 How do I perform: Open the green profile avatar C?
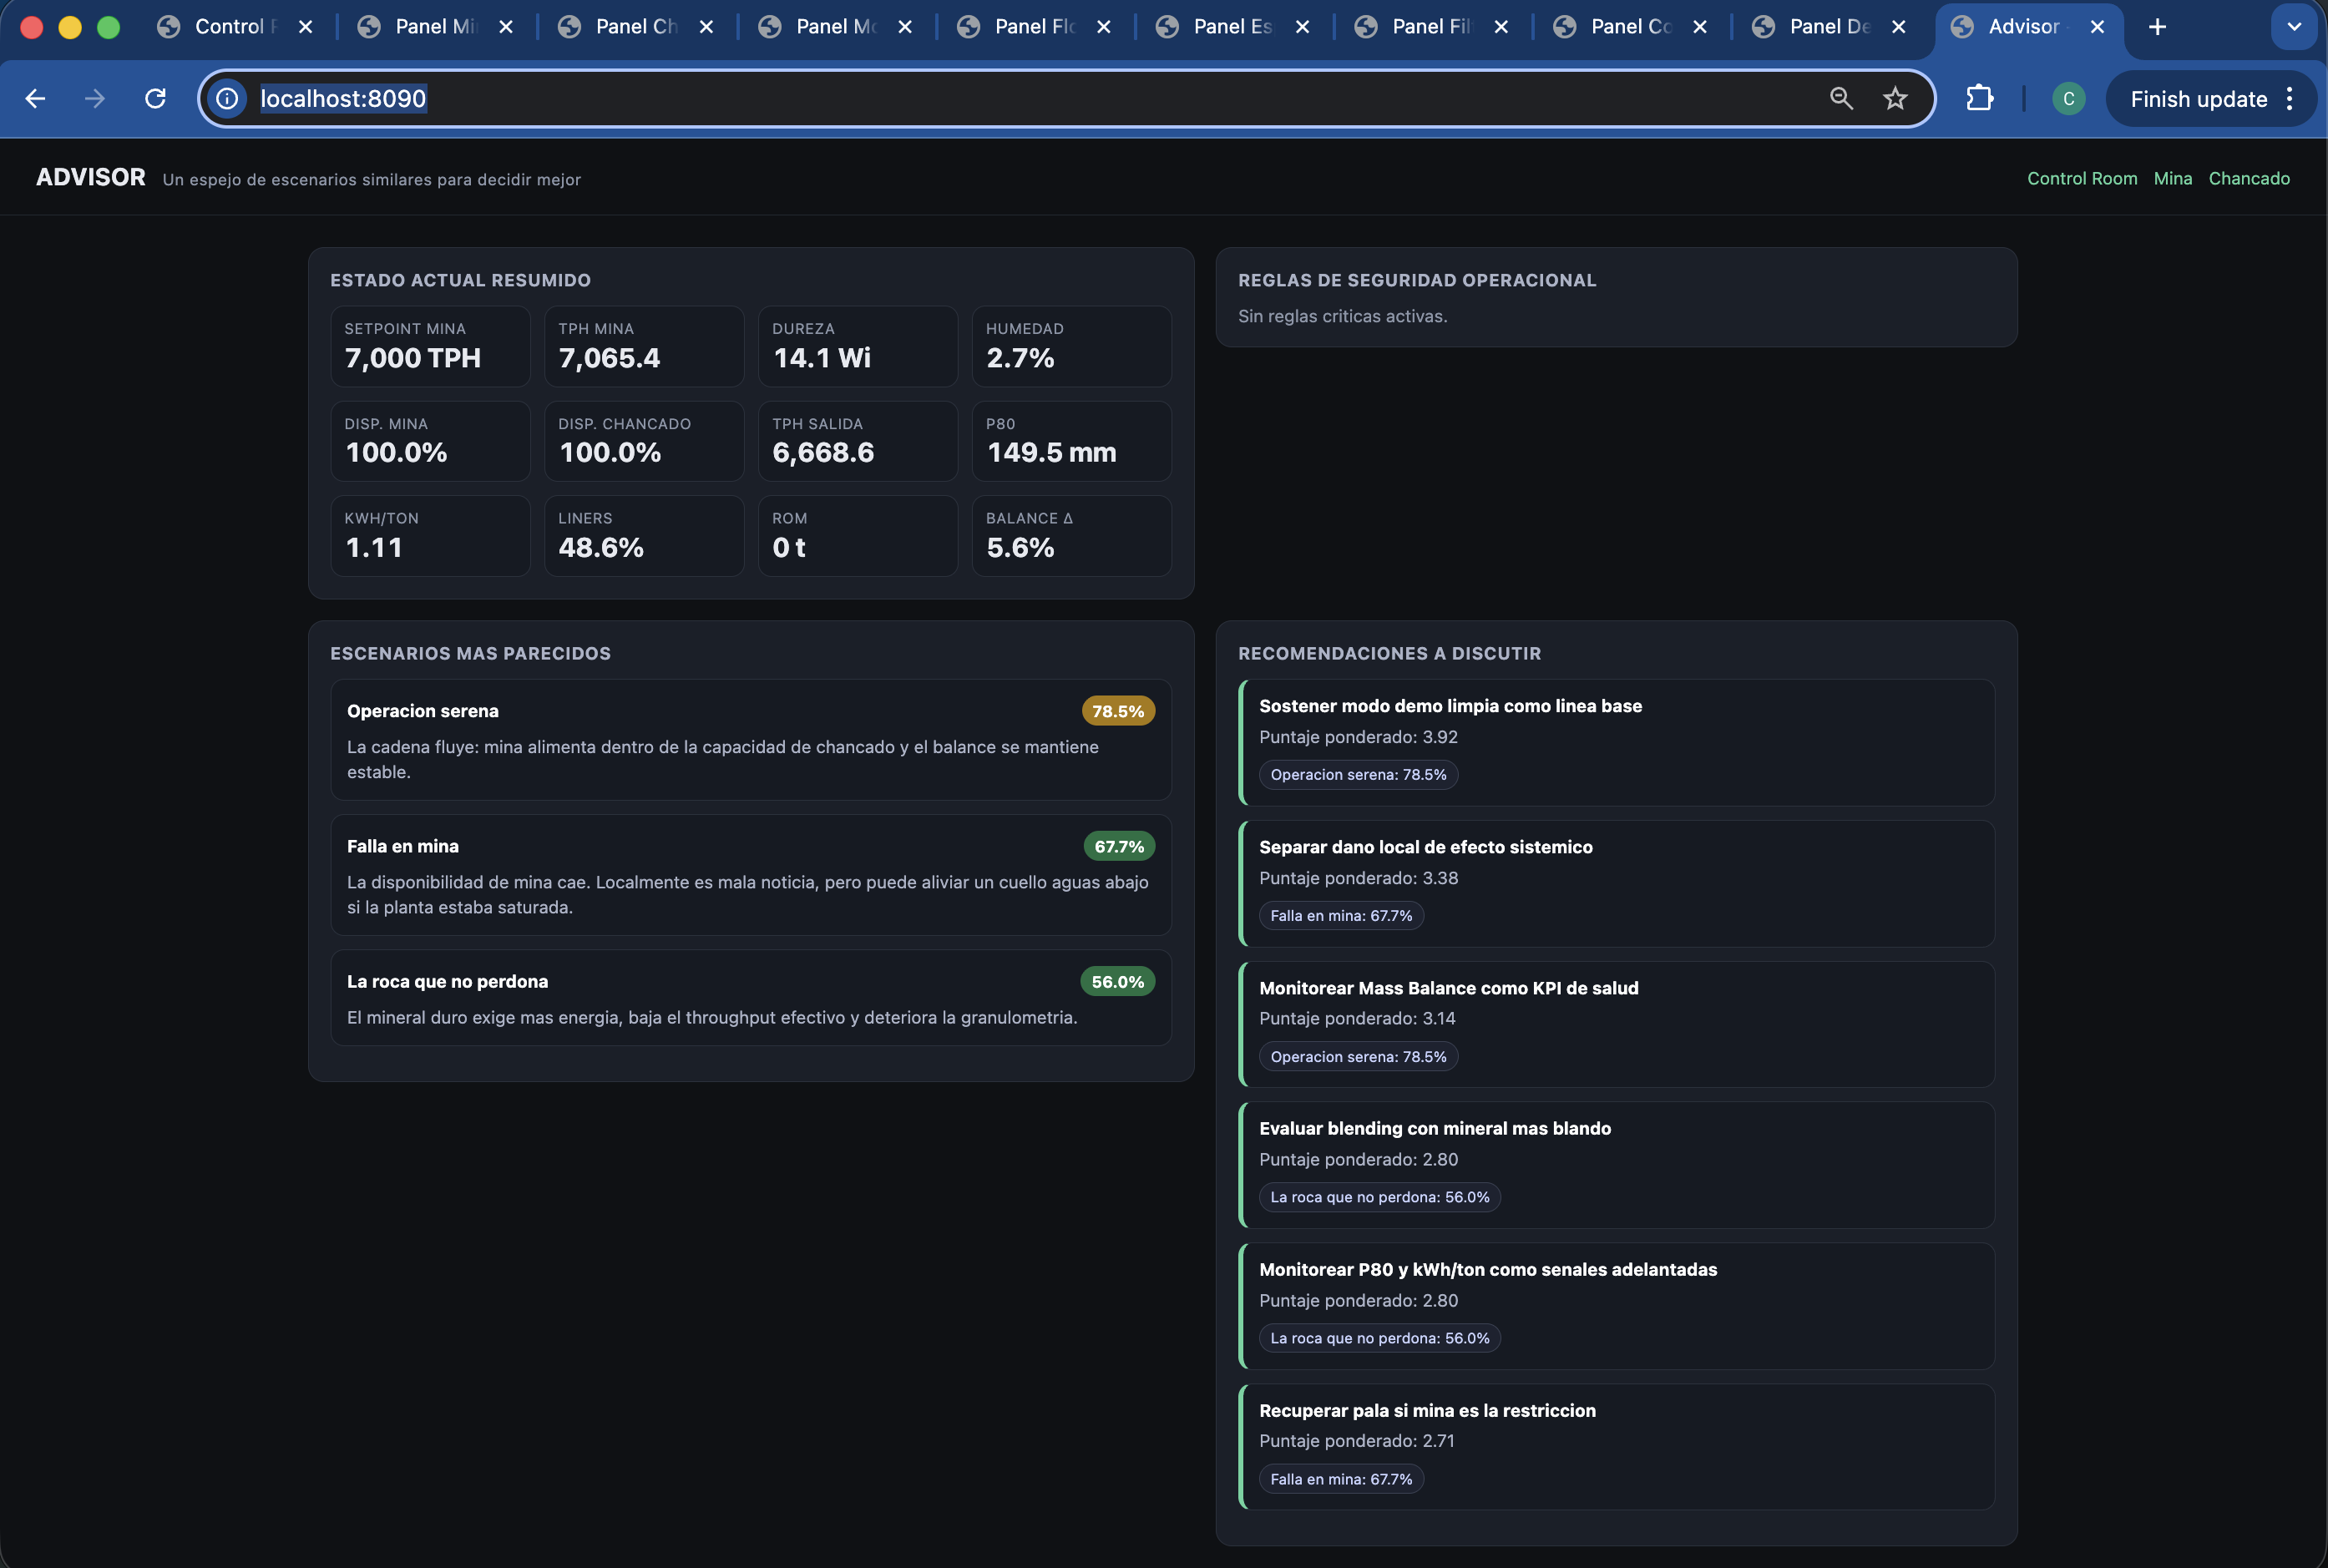tap(2068, 98)
